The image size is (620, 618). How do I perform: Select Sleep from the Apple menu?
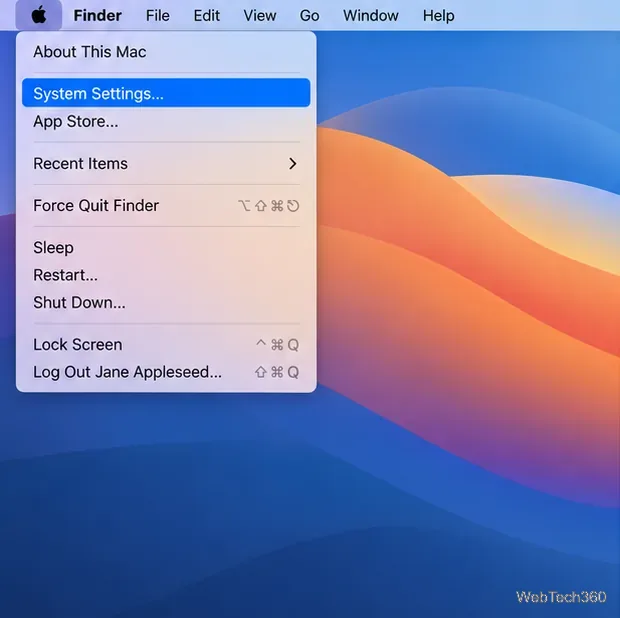(x=166, y=248)
